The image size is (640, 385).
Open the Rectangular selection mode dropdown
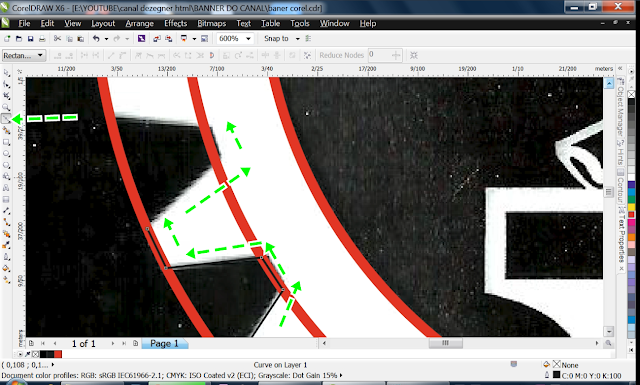point(23,55)
